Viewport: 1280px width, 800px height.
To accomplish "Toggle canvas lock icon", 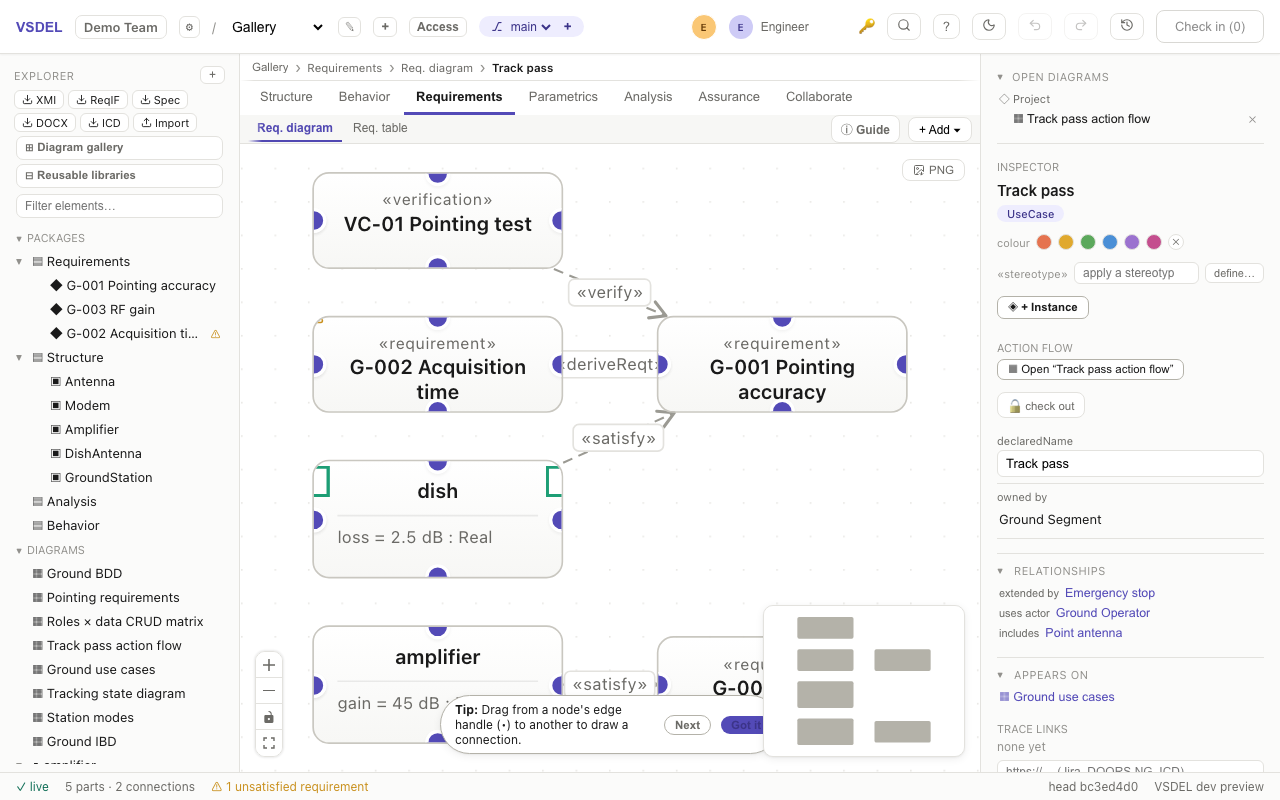I will pos(269,717).
